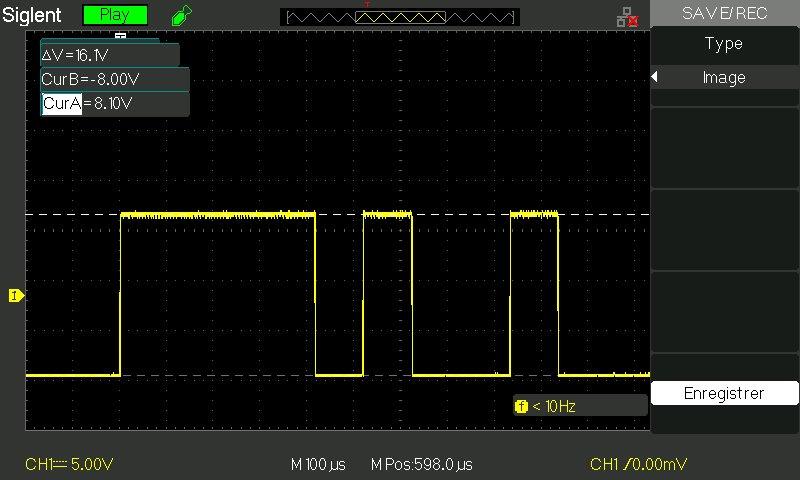This screenshot has height=480, width=800.
Task: Select the CurA cursor readout
Action: (61, 103)
